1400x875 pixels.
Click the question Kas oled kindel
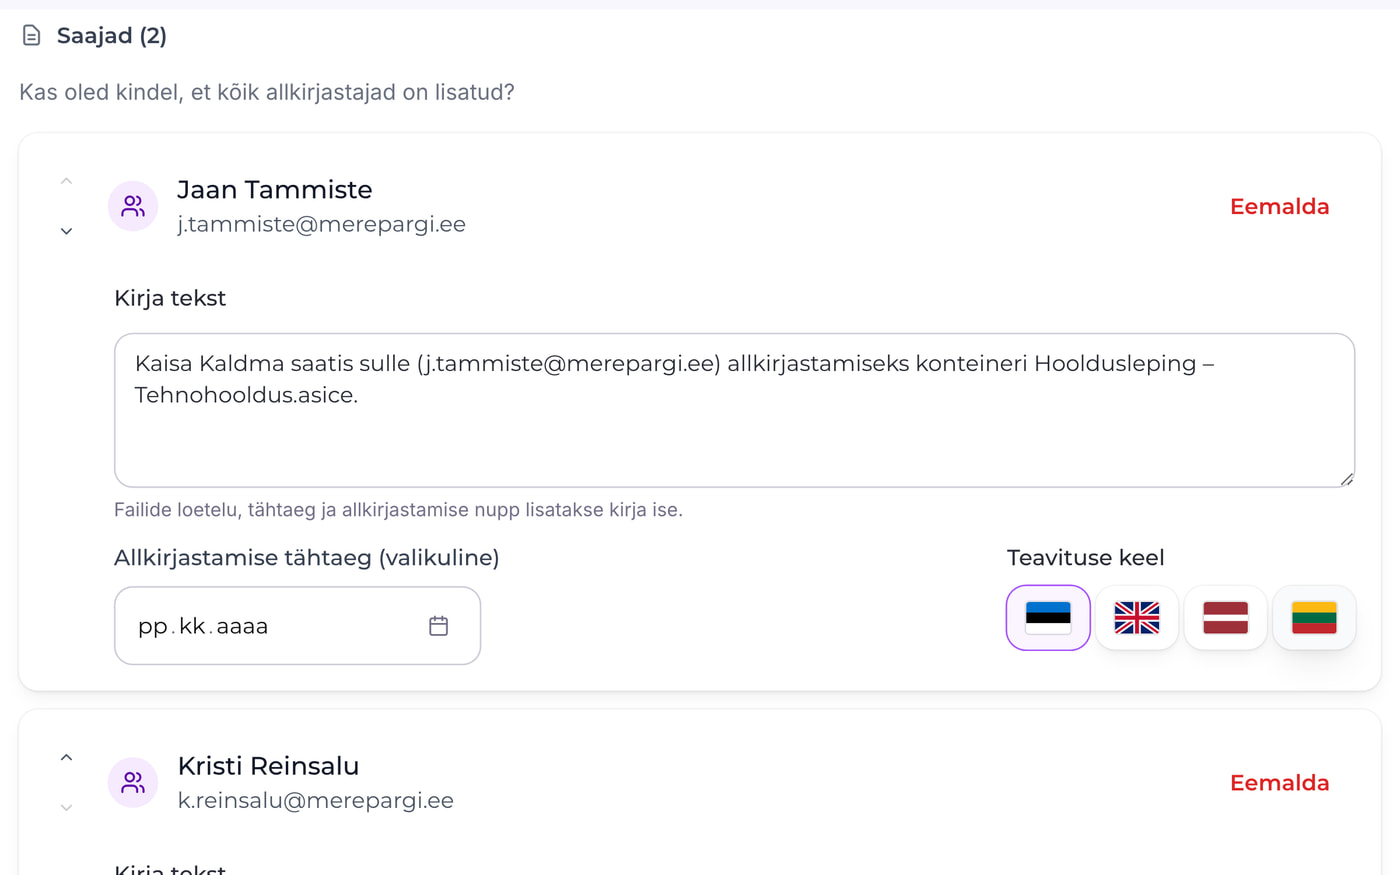click(x=267, y=92)
